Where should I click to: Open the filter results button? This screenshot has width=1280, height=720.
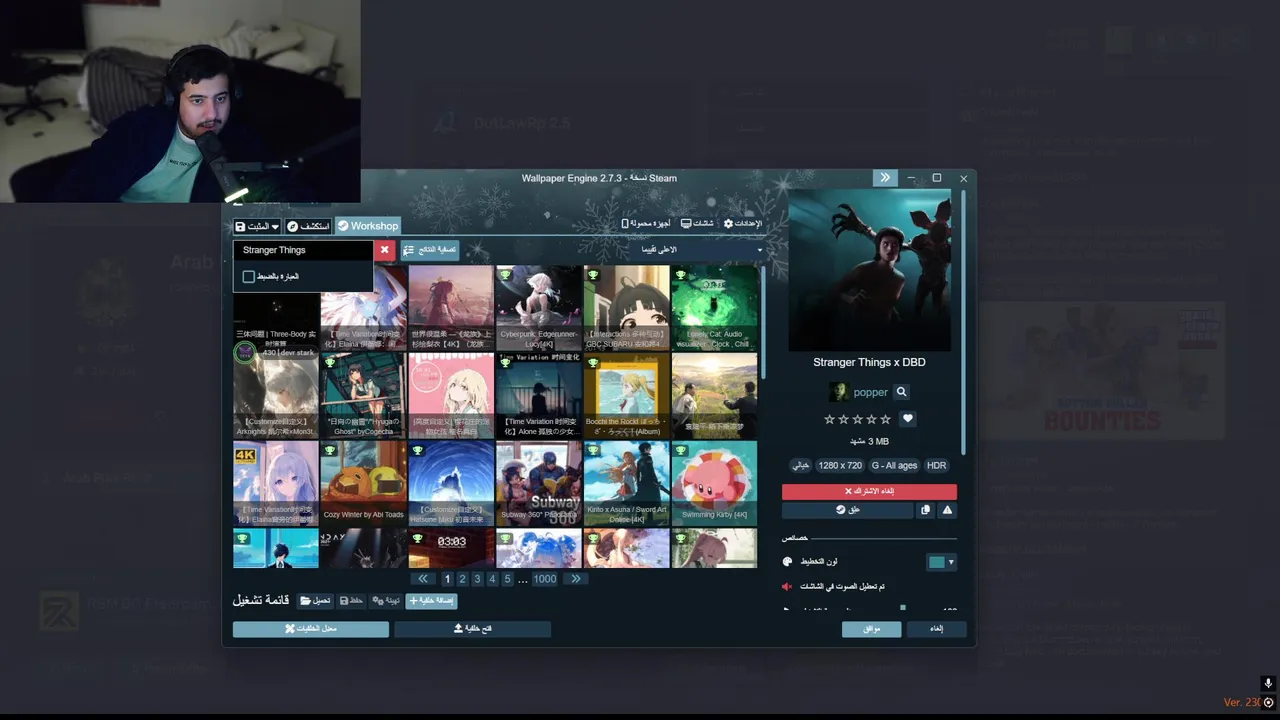[430, 250]
